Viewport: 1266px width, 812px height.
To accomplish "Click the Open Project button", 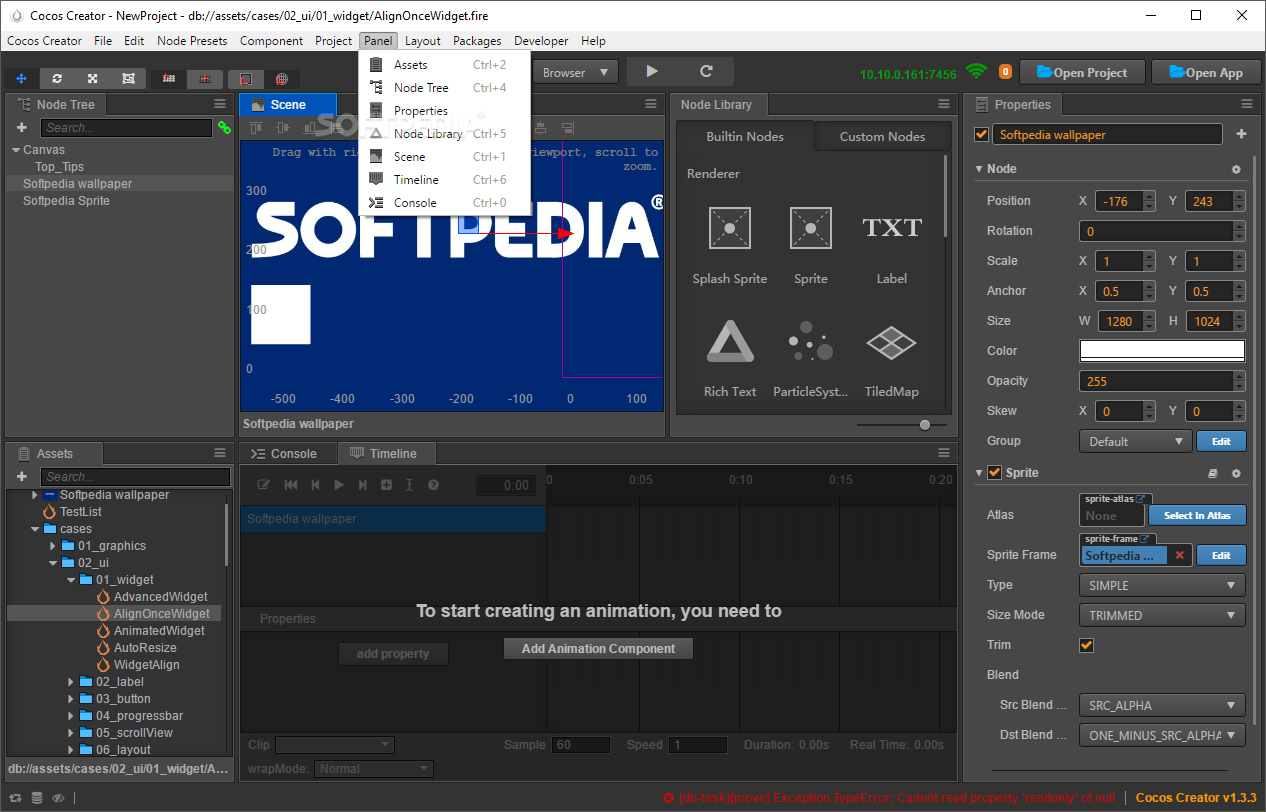I will [1082, 72].
